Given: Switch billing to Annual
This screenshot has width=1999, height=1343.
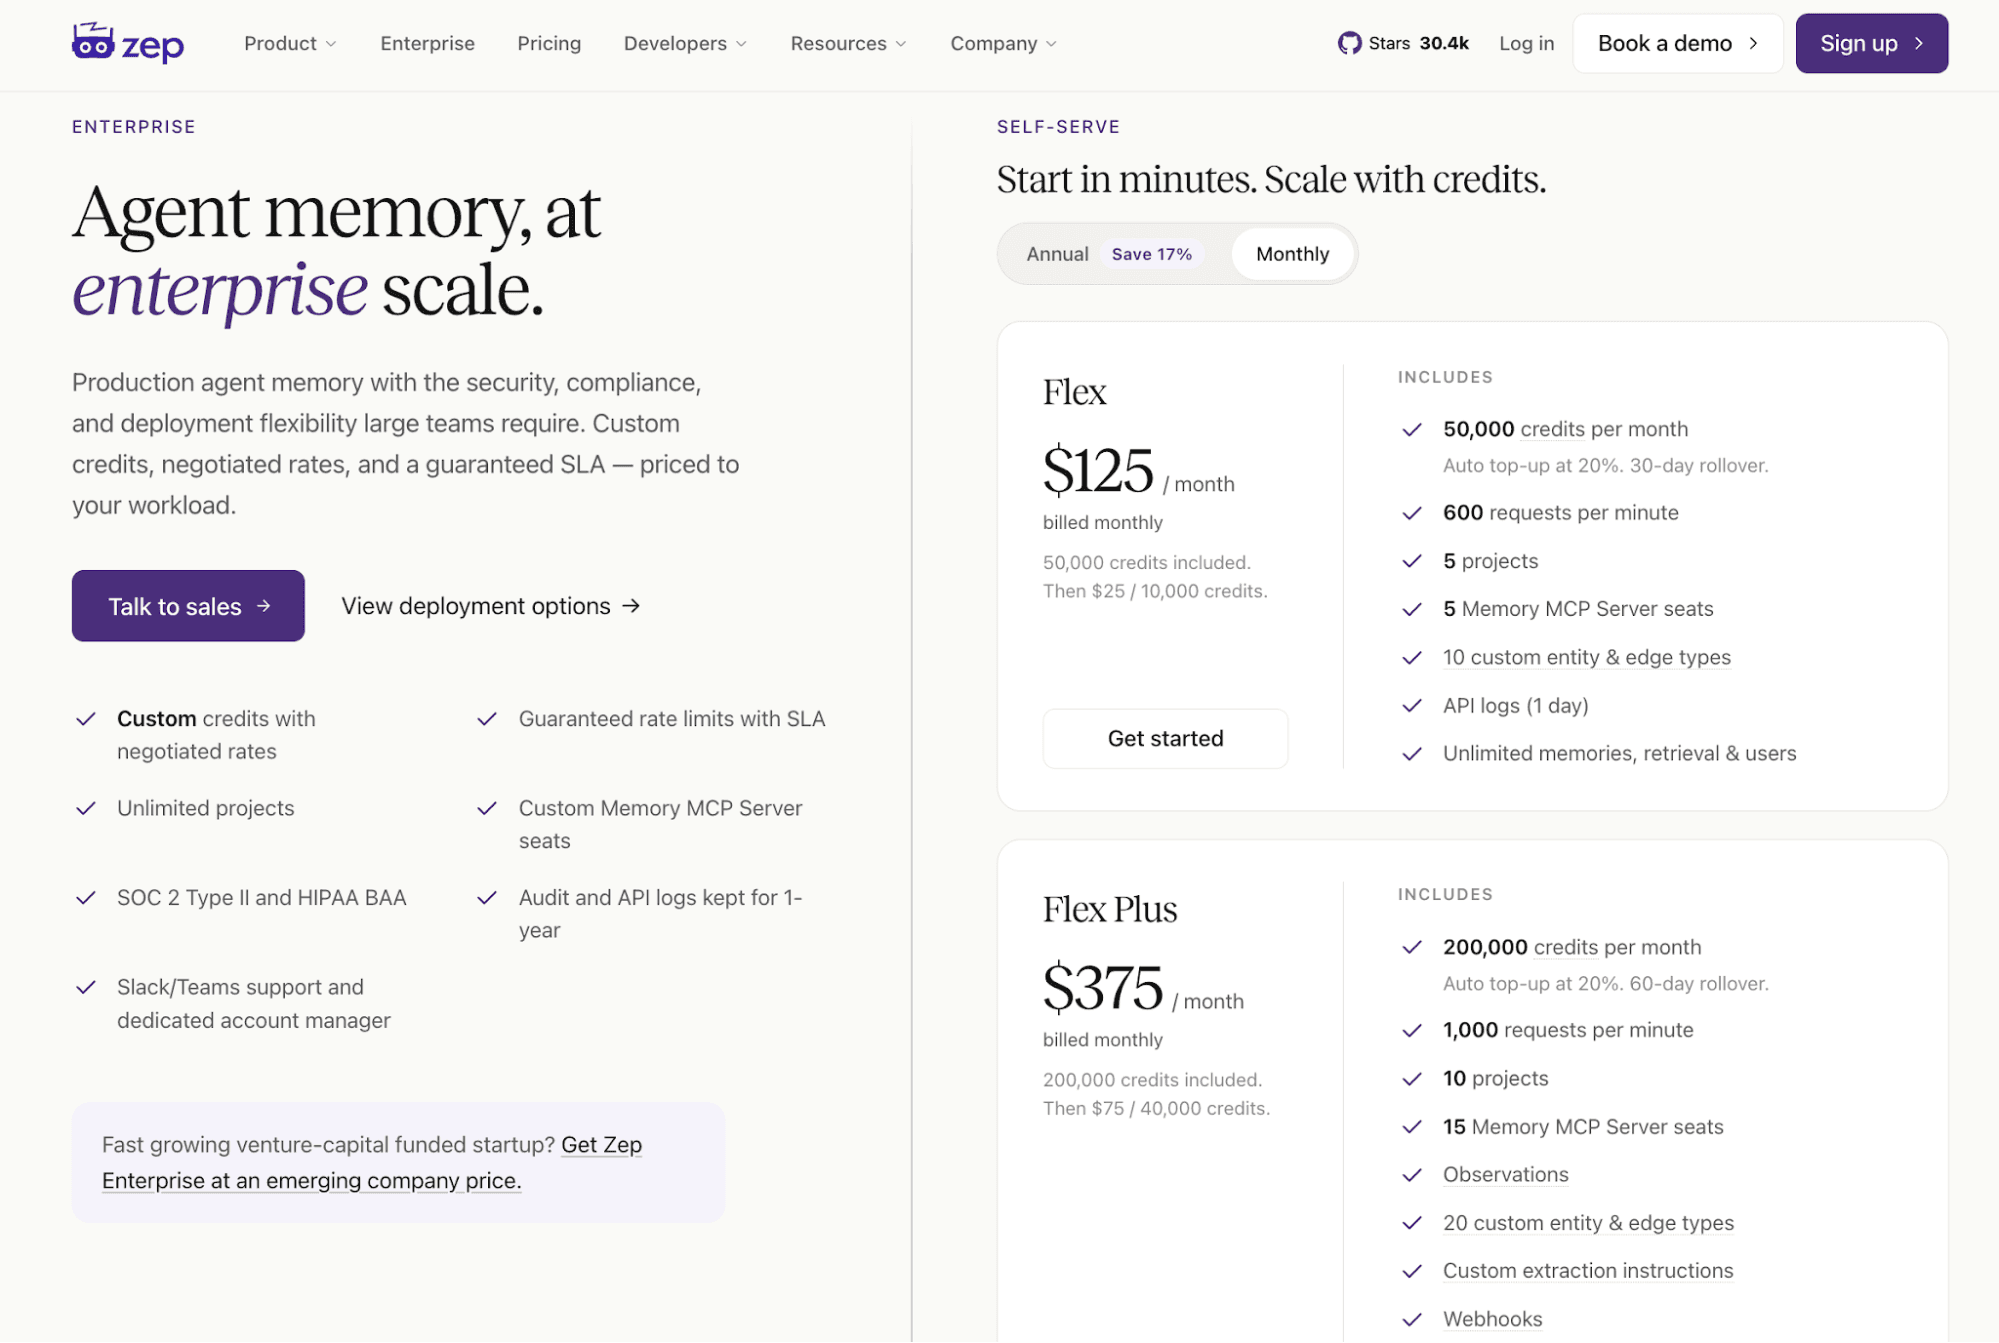Looking at the screenshot, I should tap(1057, 254).
